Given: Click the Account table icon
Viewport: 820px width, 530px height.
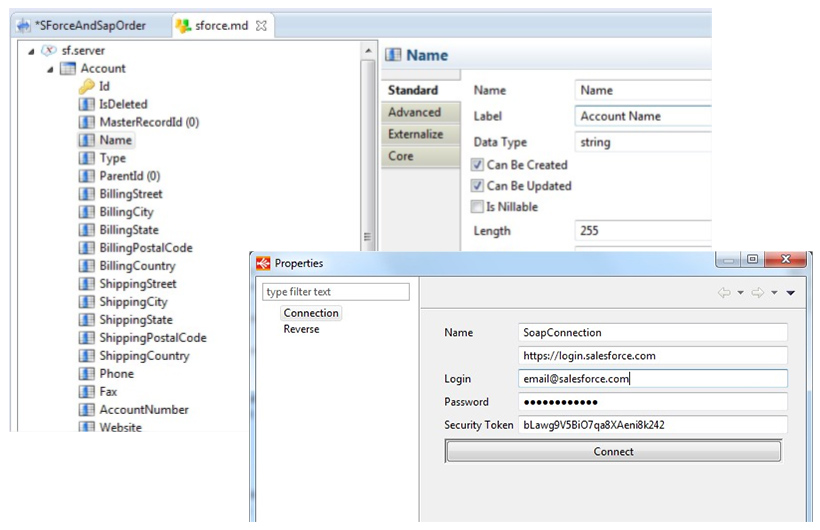Looking at the screenshot, I should (x=67, y=69).
